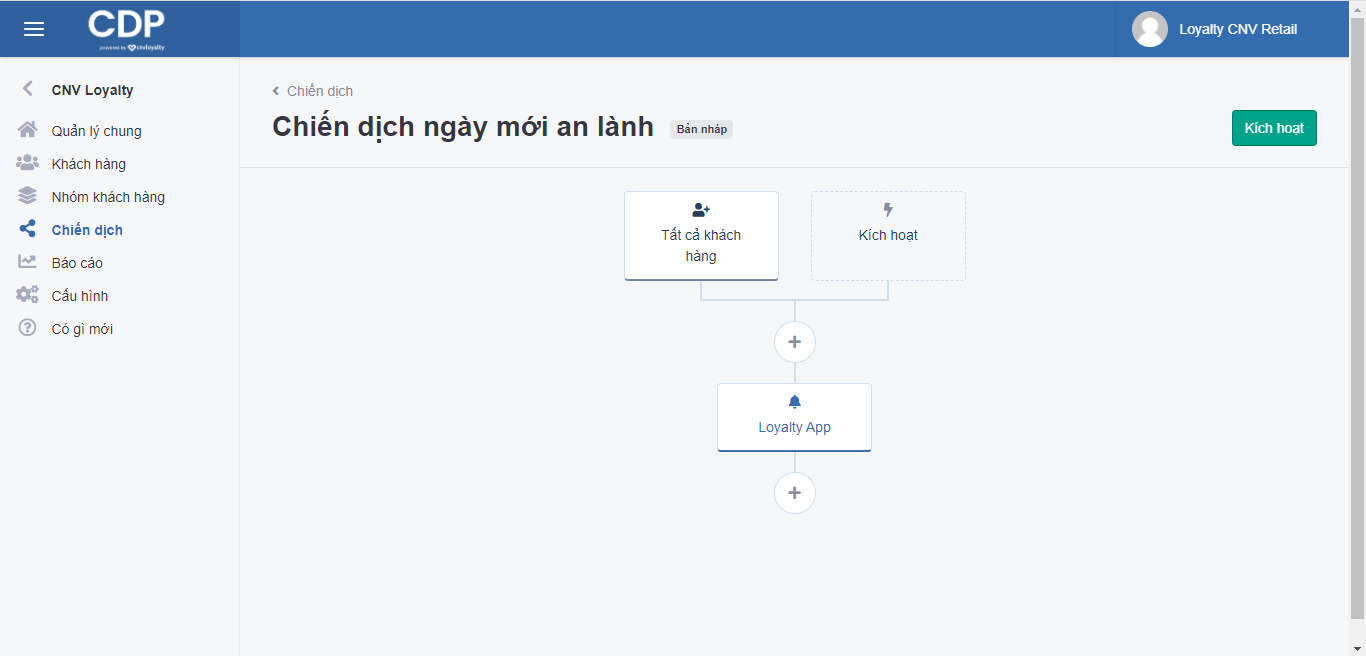Click the Cấu hình gears icon
This screenshot has width=1366, height=656.
(x=28, y=295)
